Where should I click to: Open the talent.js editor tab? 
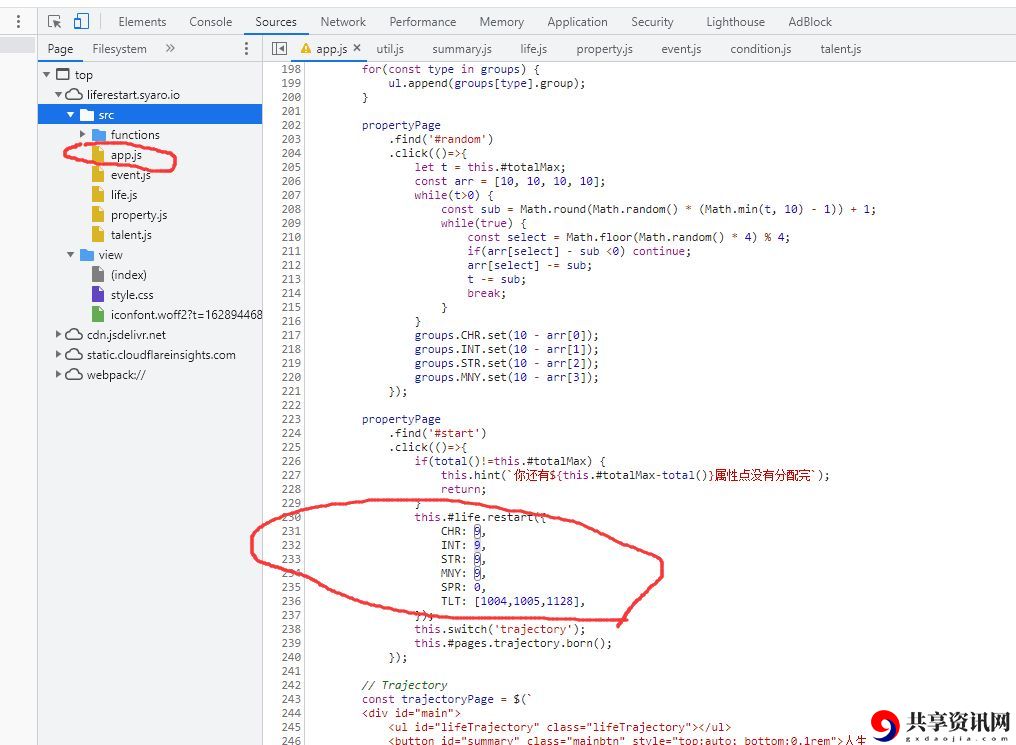click(x=840, y=49)
